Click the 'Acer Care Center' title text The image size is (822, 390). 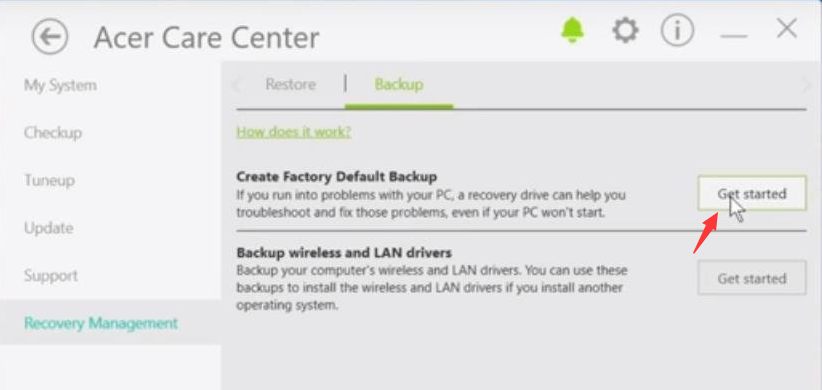207,38
